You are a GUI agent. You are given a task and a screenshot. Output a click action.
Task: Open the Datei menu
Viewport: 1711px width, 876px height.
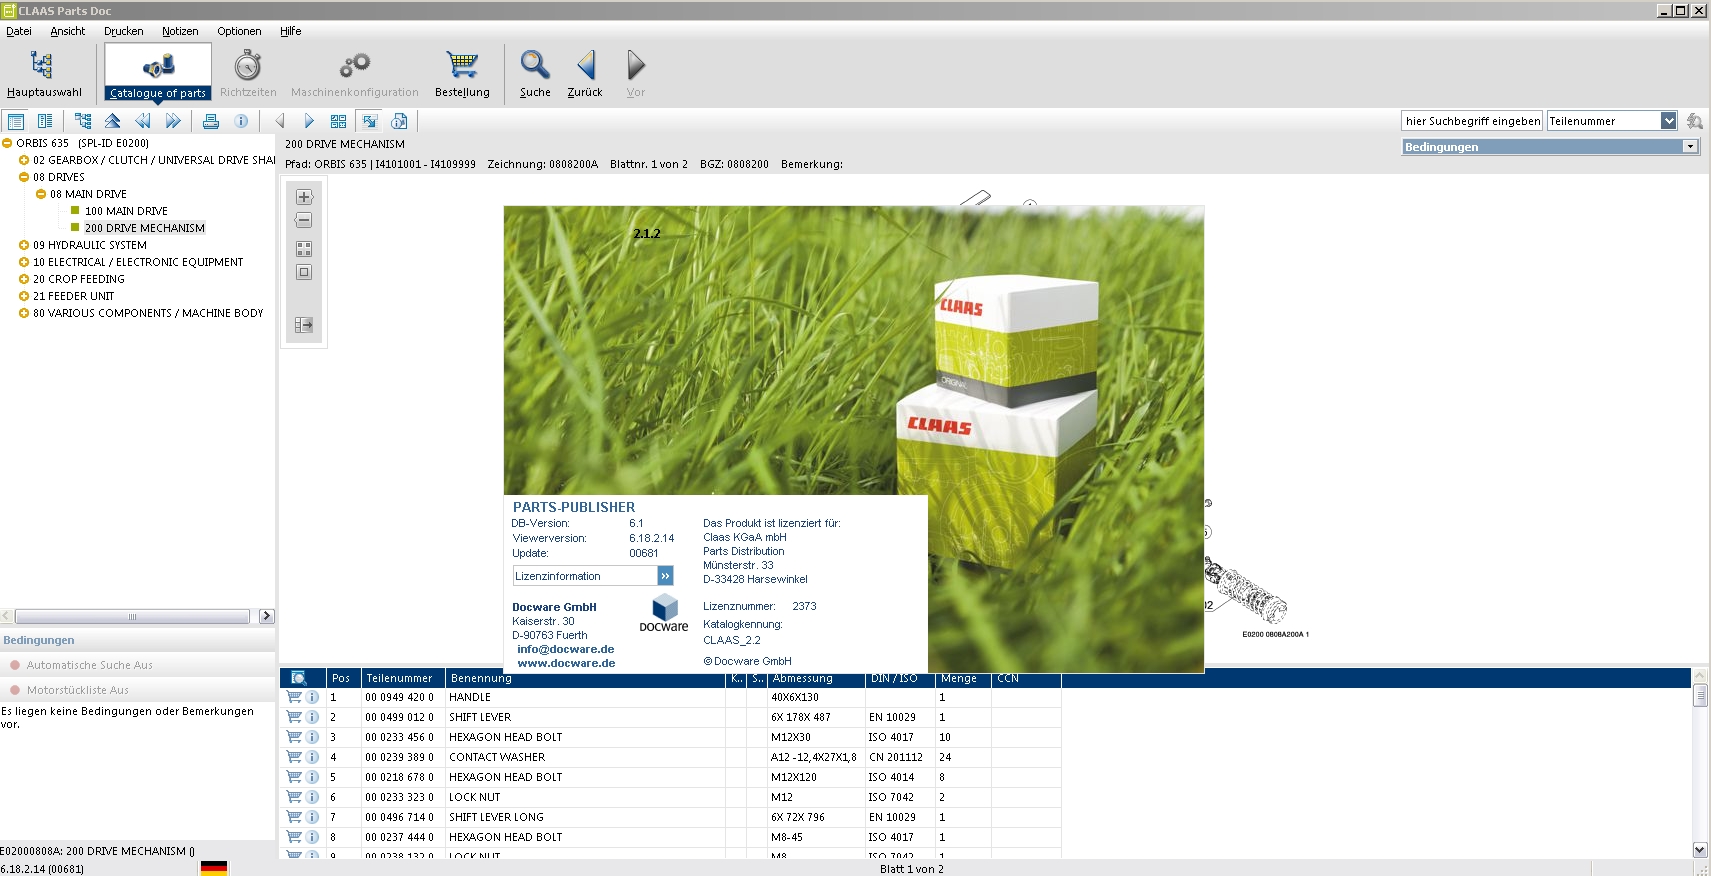click(x=19, y=31)
